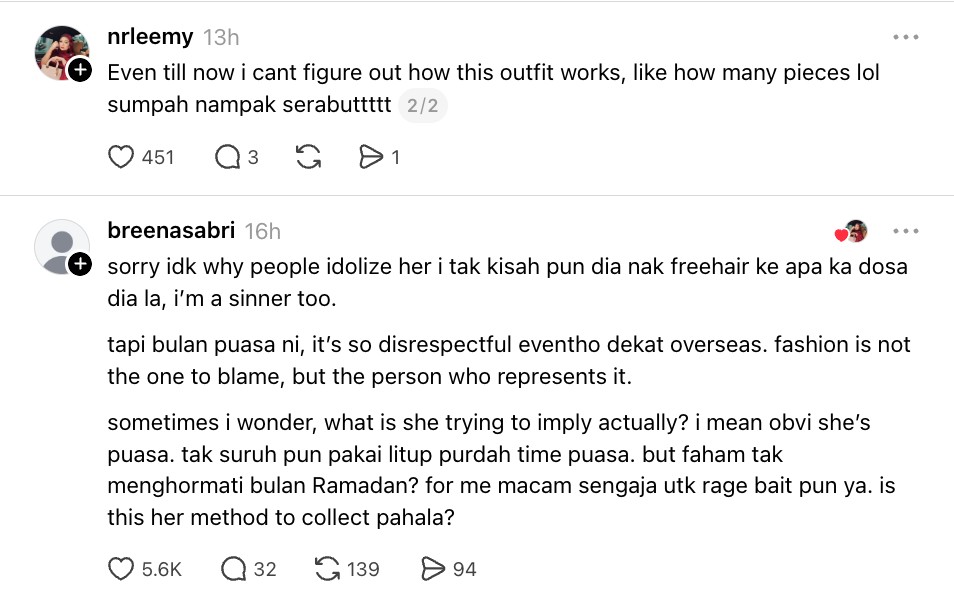This screenshot has width=954, height=598.
Task: View breenasabri's default avatar
Action: (60, 246)
